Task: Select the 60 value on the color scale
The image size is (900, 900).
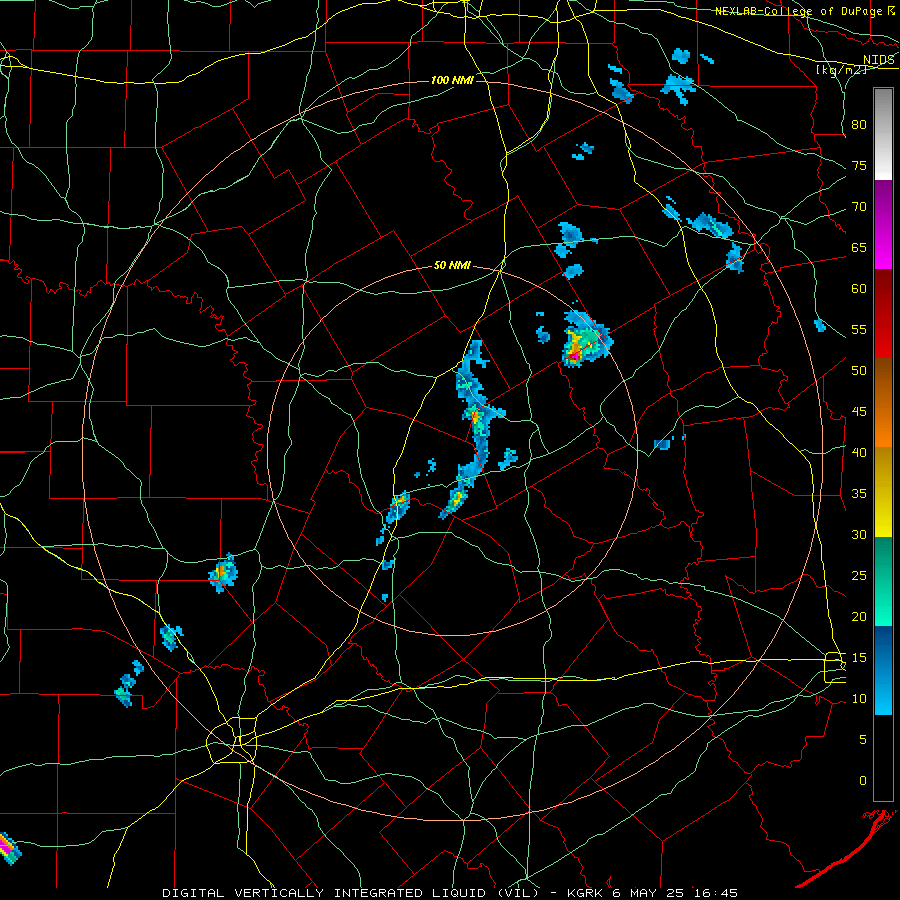Action: [859, 289]
